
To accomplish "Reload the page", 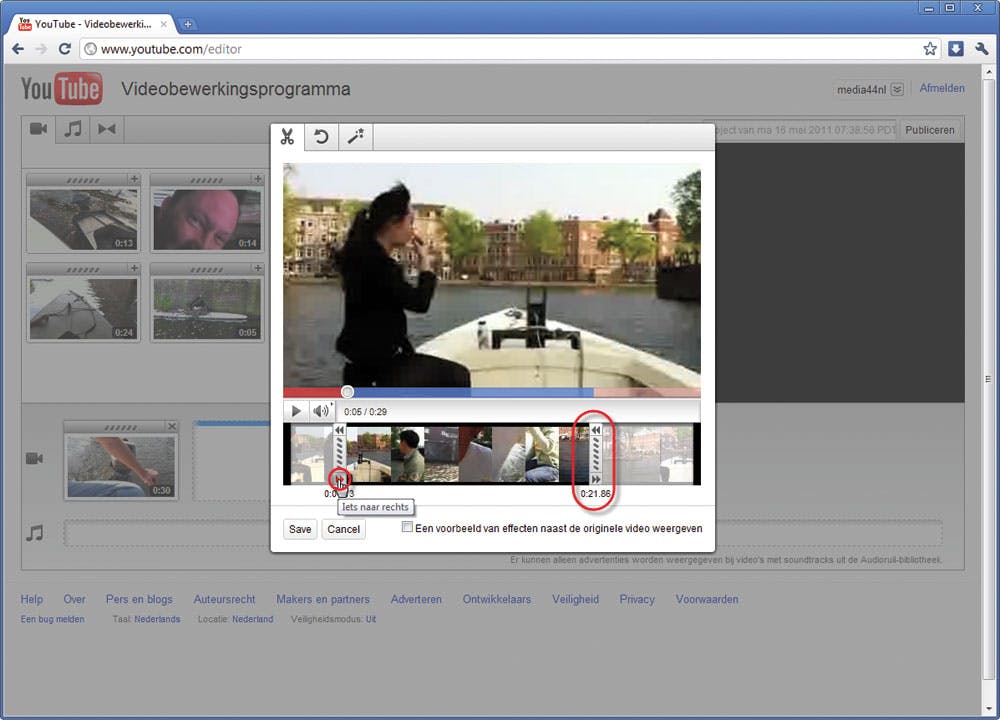I will (x=64, y=49).
